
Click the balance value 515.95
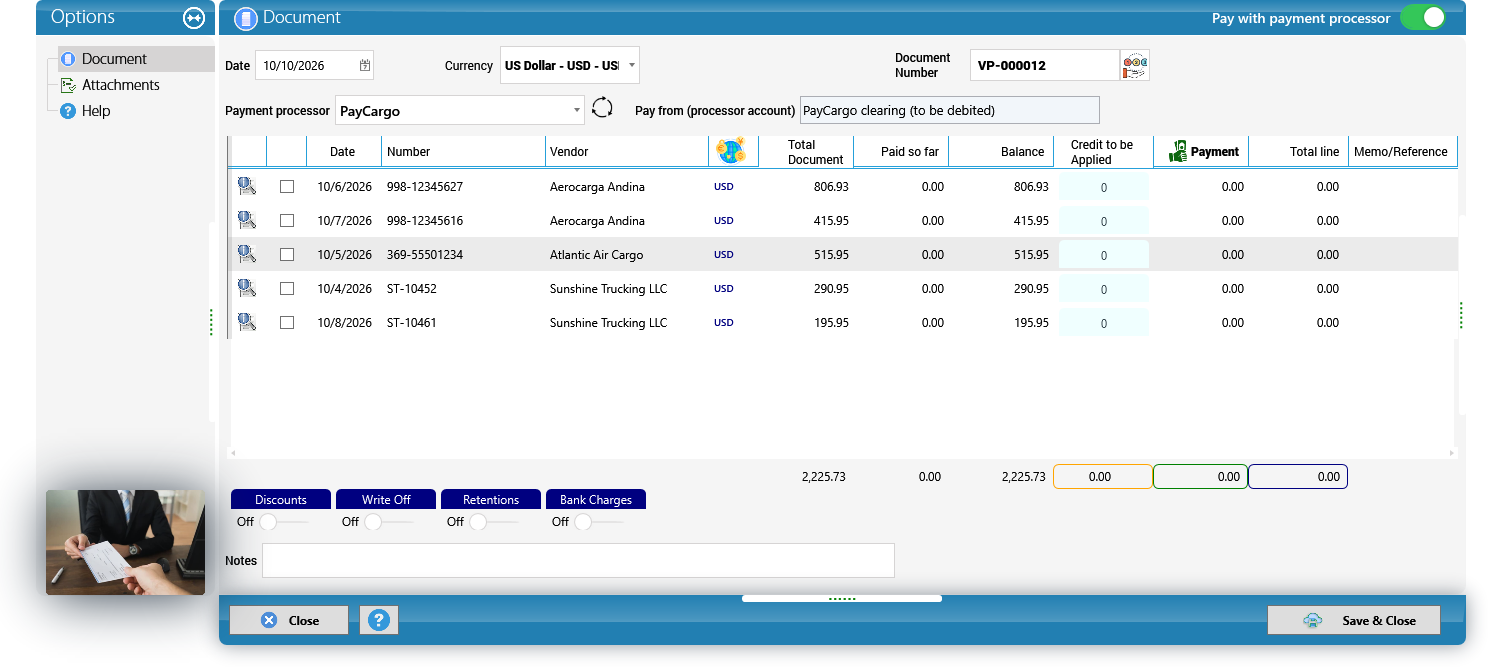(x=1031, y=255)
